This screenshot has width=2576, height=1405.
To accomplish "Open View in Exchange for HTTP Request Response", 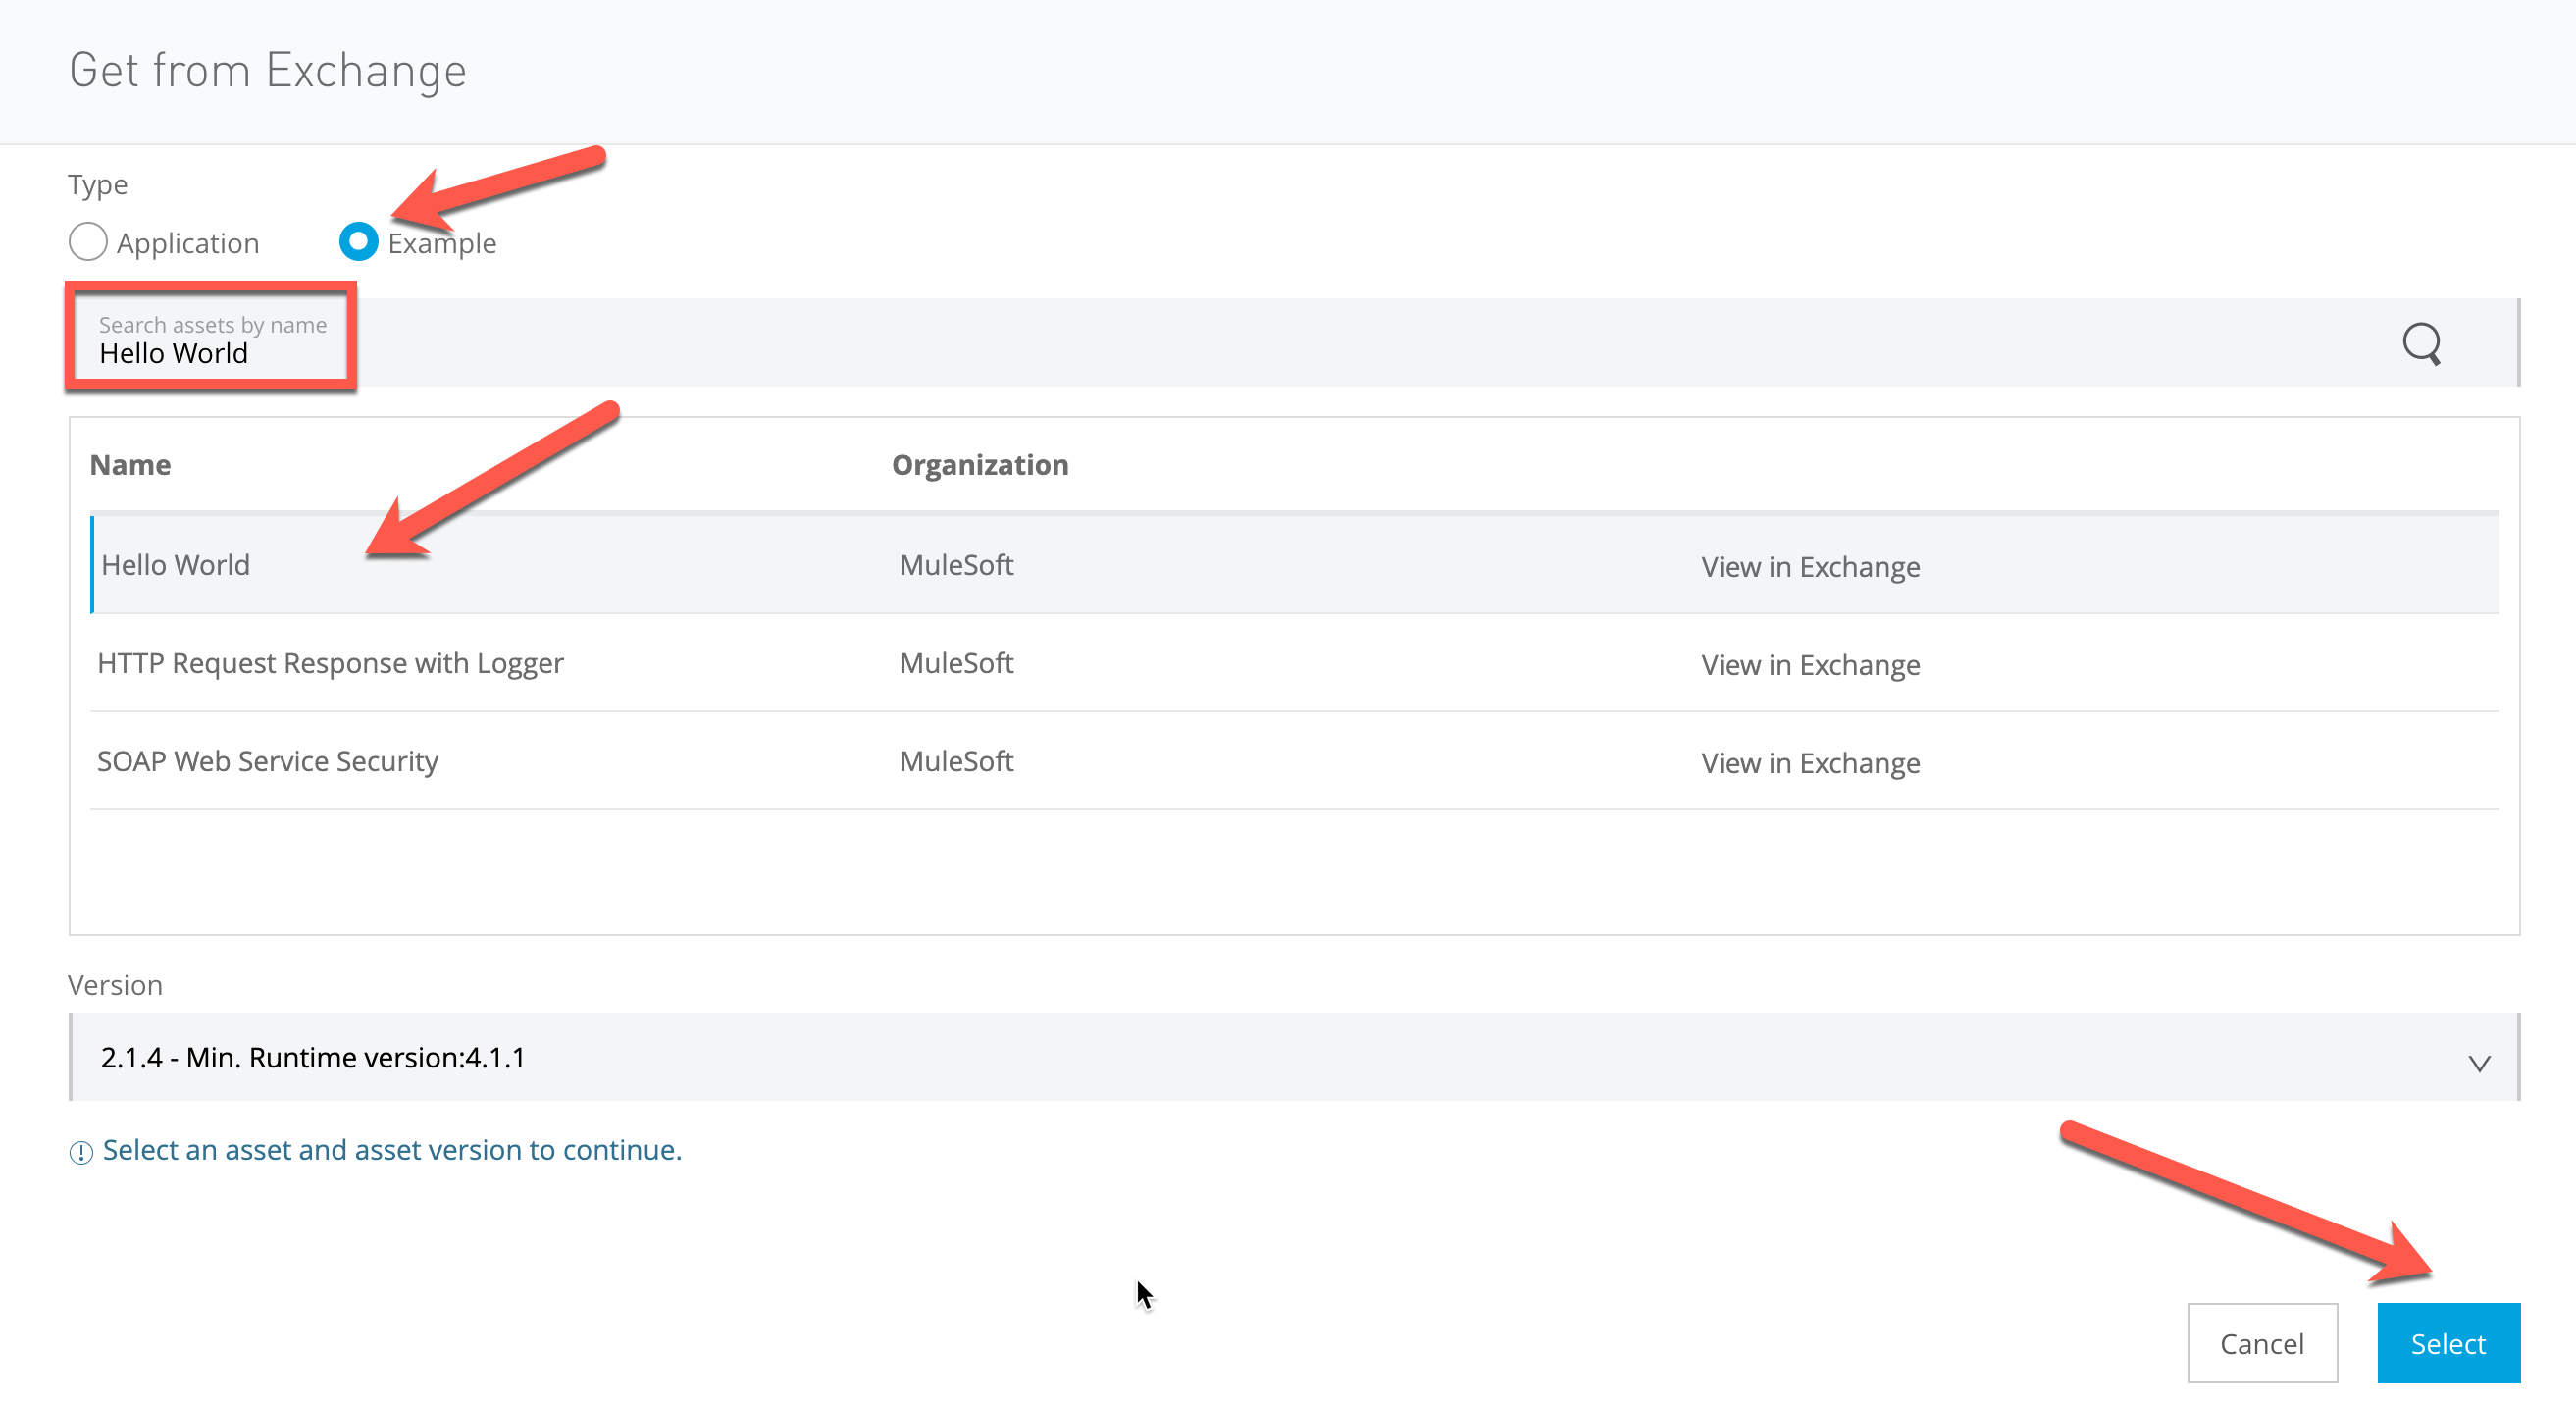I will [x=1810, y=665].
